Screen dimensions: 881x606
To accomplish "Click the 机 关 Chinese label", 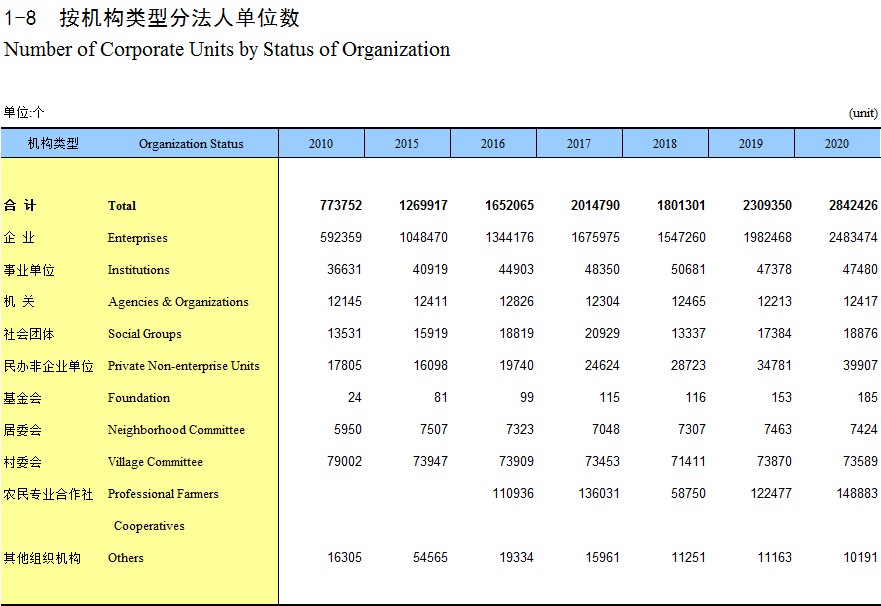I will pyautogui.click(x=19, y=302).
